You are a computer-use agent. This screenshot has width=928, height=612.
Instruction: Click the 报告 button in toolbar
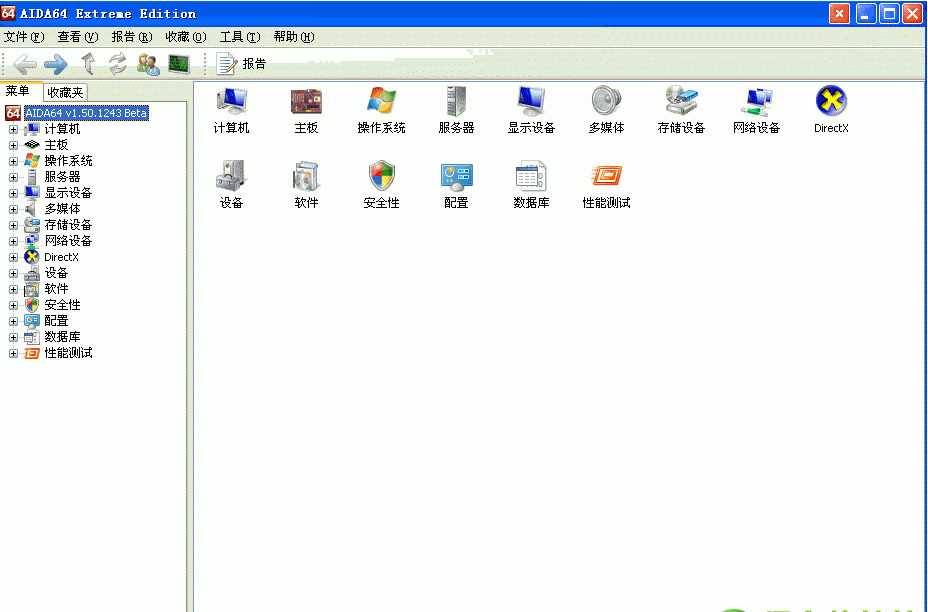[242, 64]
